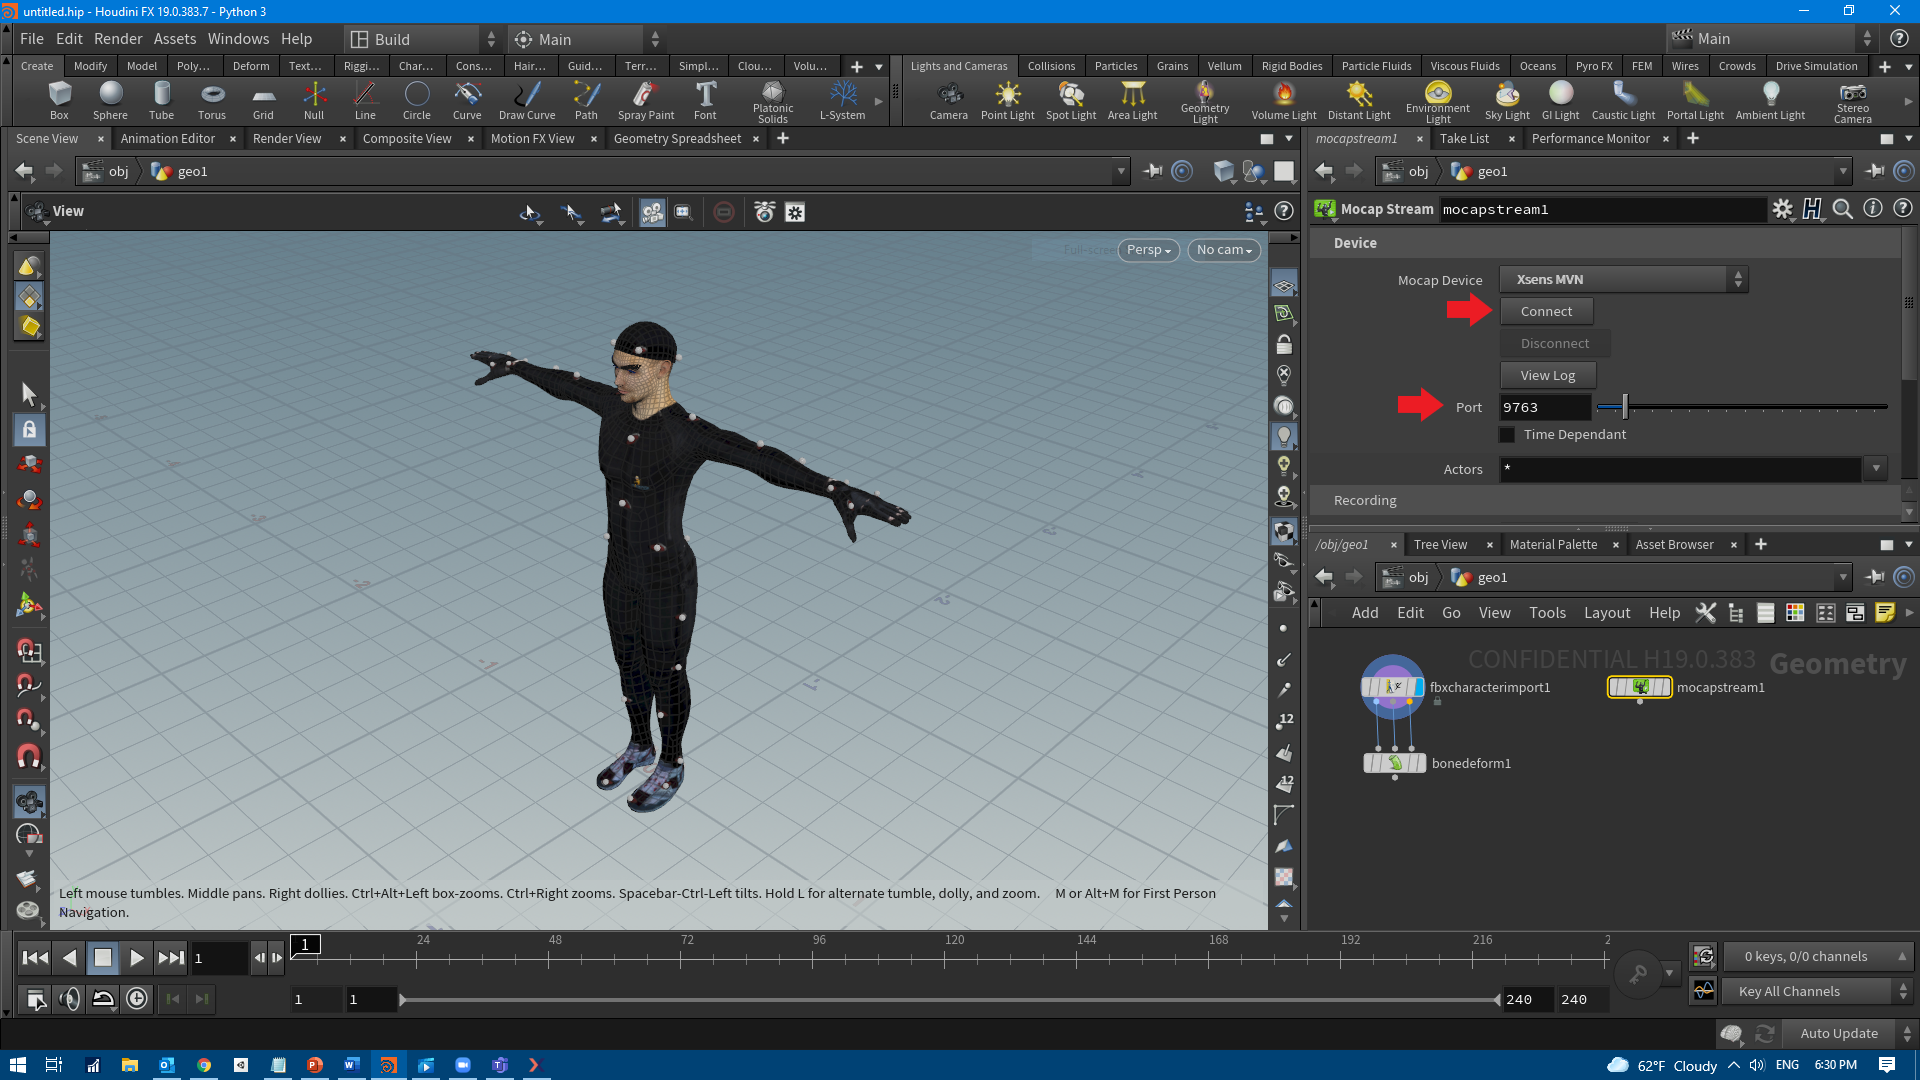Click the Disconnect button

pos(1555,344)
